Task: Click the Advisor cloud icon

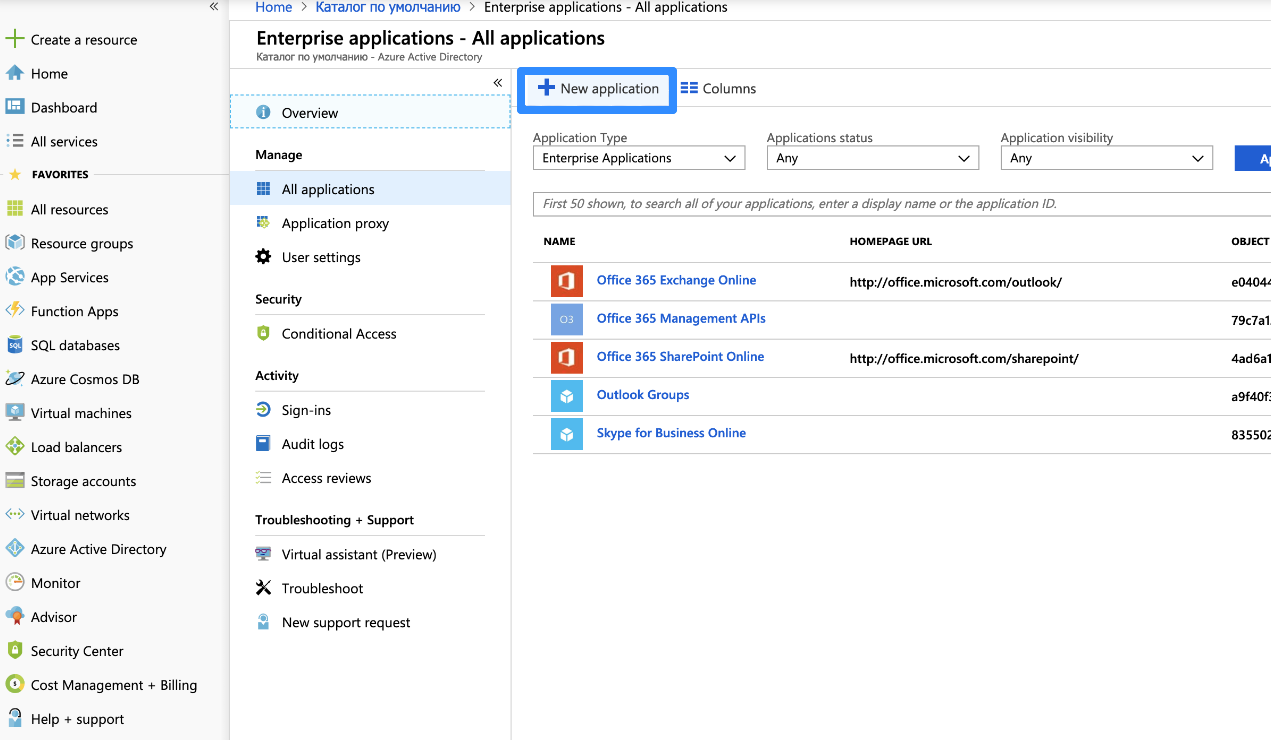Action: coord(14,617)
